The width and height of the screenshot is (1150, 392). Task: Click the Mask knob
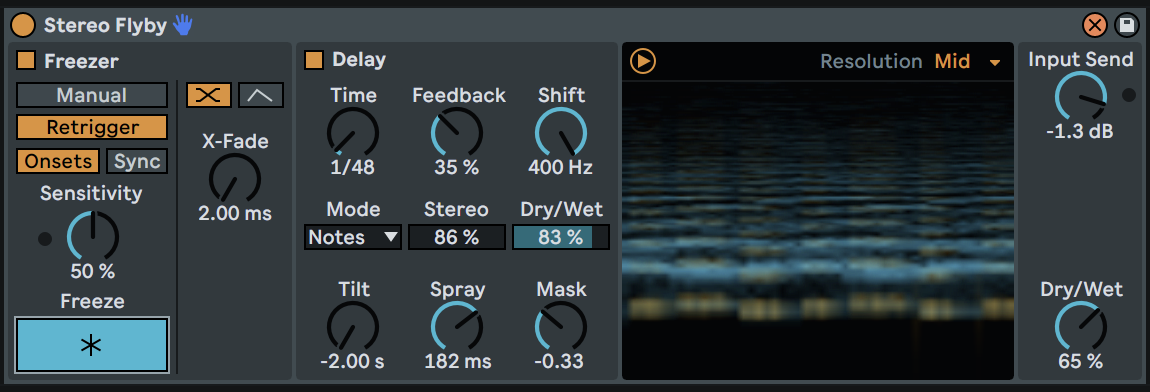[561, 327]
